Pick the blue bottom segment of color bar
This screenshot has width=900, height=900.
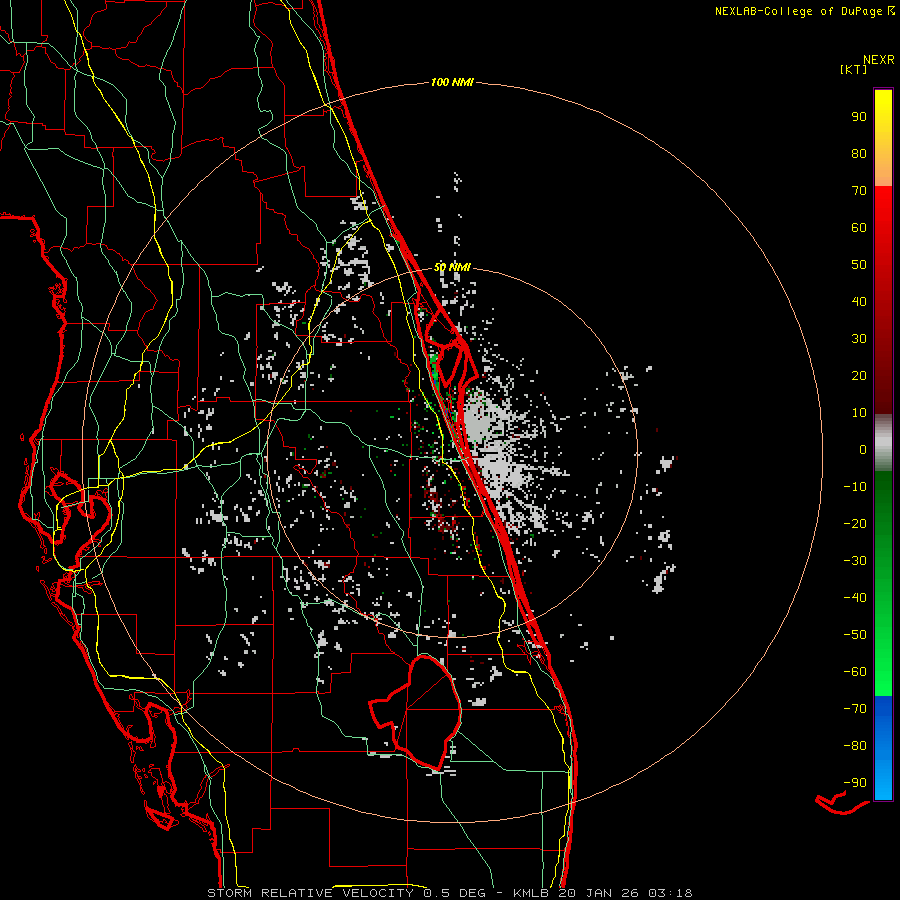883,748
